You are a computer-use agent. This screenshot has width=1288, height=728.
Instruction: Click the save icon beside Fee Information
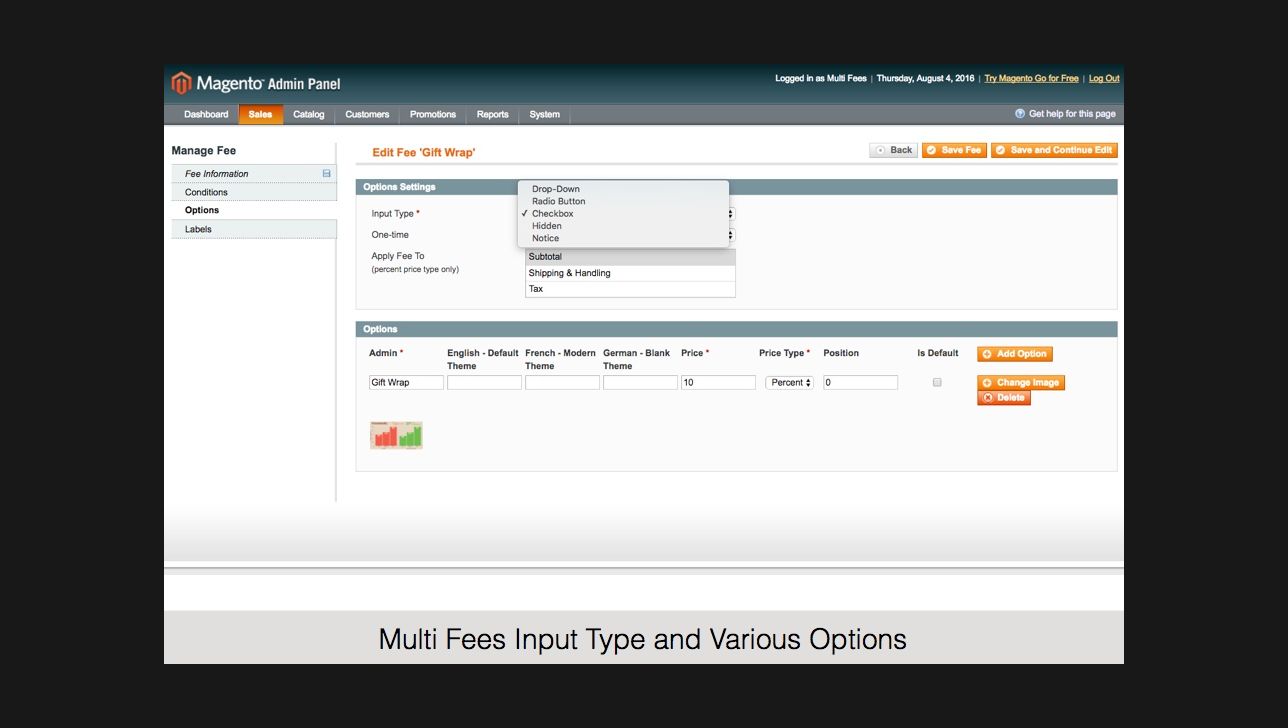(326, 174)
